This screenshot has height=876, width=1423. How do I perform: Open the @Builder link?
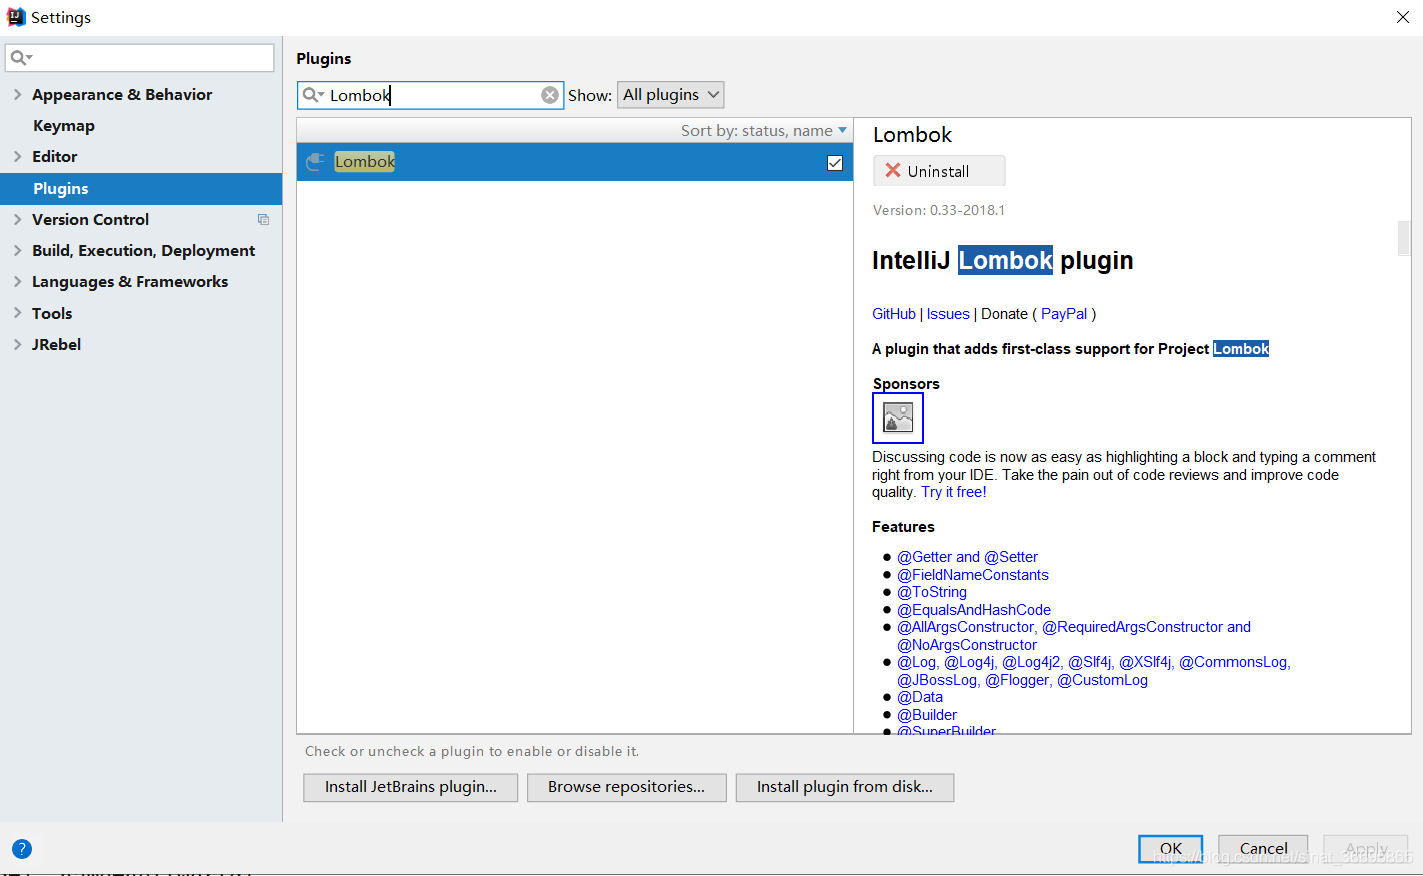927,715
